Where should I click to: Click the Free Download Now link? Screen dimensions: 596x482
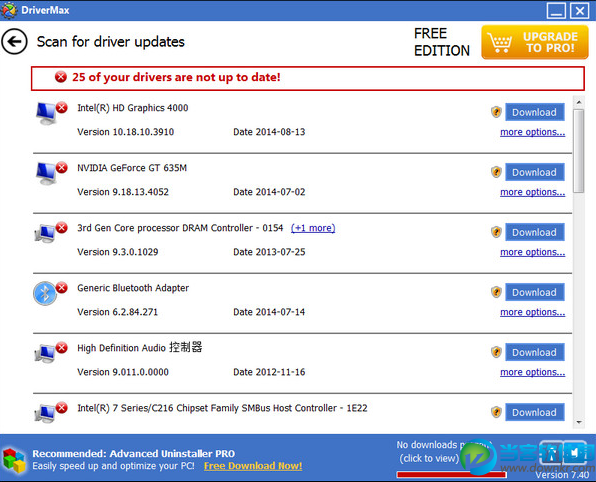point(253,466)
